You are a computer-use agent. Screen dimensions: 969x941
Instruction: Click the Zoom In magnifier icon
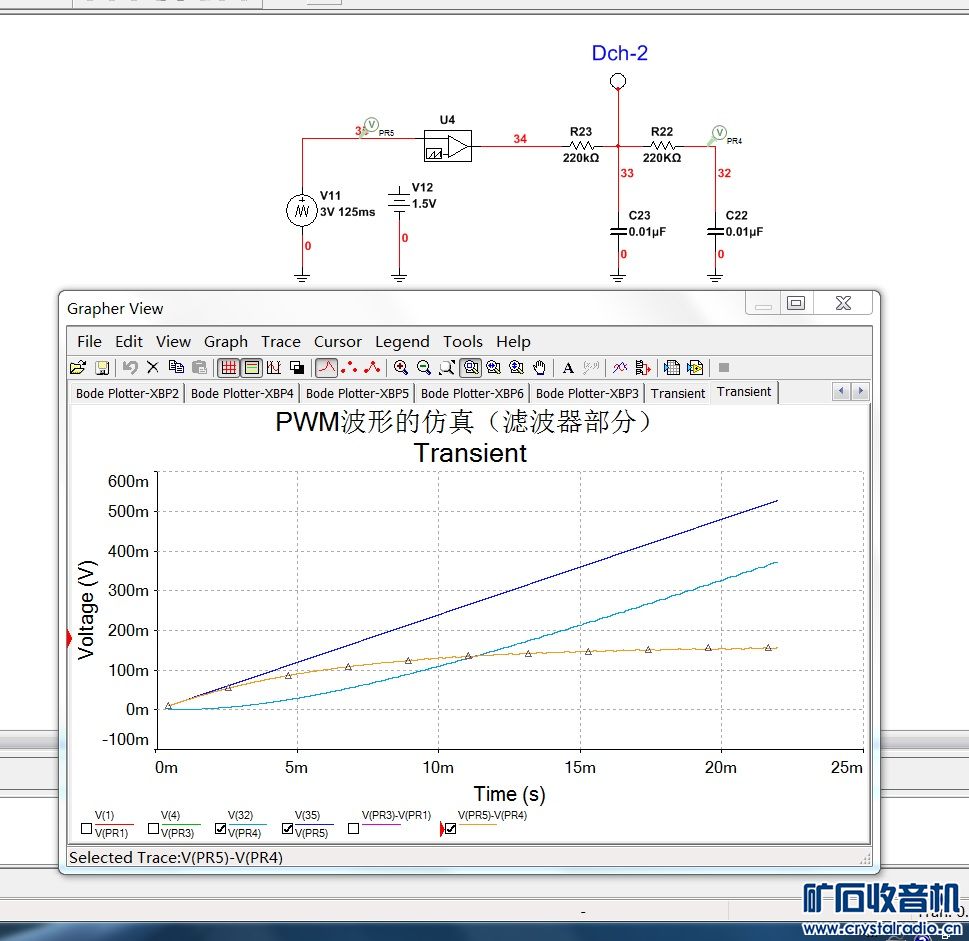click(x=400, y=368)
